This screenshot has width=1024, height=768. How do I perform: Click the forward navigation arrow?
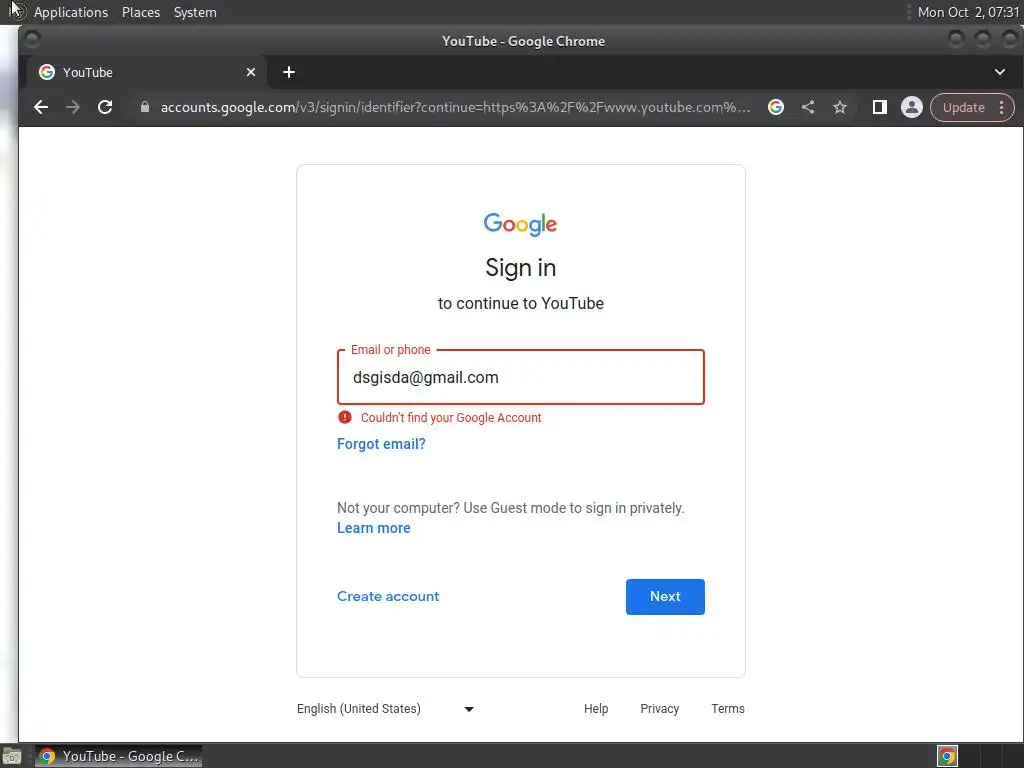(72, 107)
